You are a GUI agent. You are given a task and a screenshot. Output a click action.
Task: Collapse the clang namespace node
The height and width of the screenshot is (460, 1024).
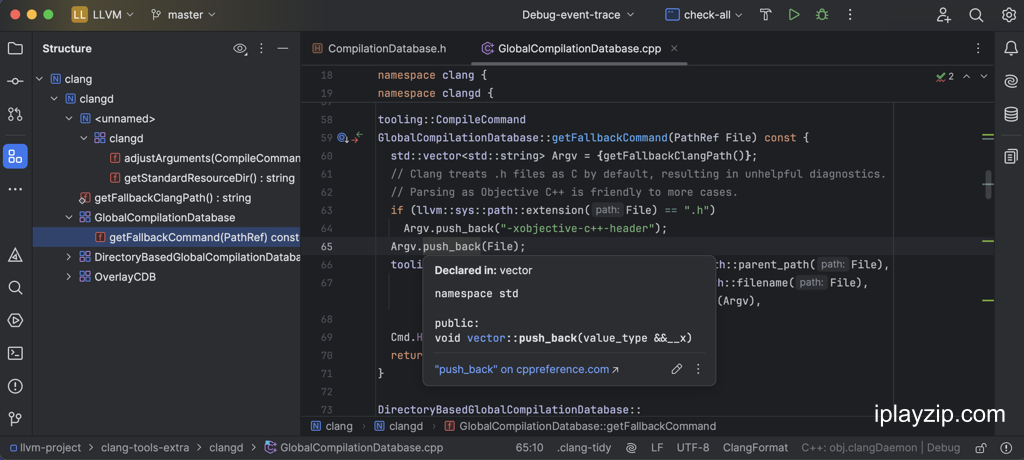point(40,79)
